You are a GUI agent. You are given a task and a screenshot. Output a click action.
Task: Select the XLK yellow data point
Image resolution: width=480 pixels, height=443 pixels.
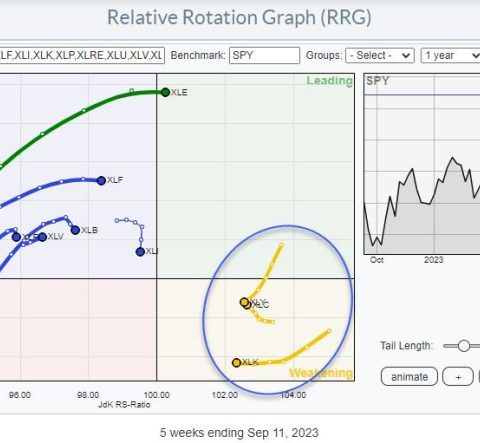click(236, 363)
